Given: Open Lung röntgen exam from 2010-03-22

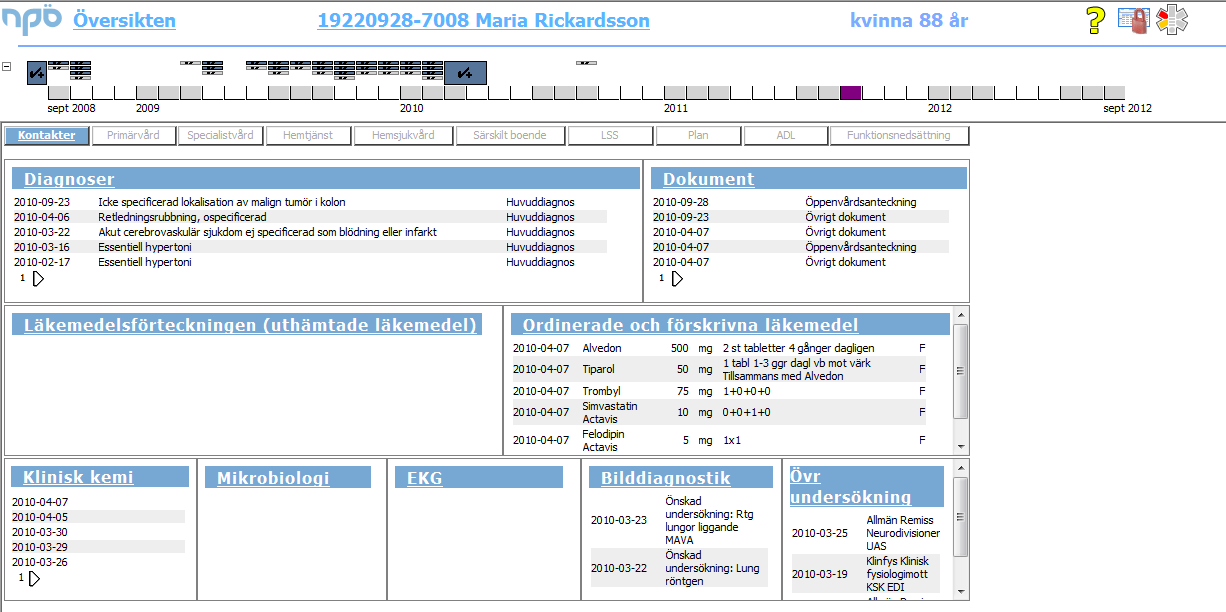Looking at the screenshot, I should pyautogui.click(x=679, y=568).
